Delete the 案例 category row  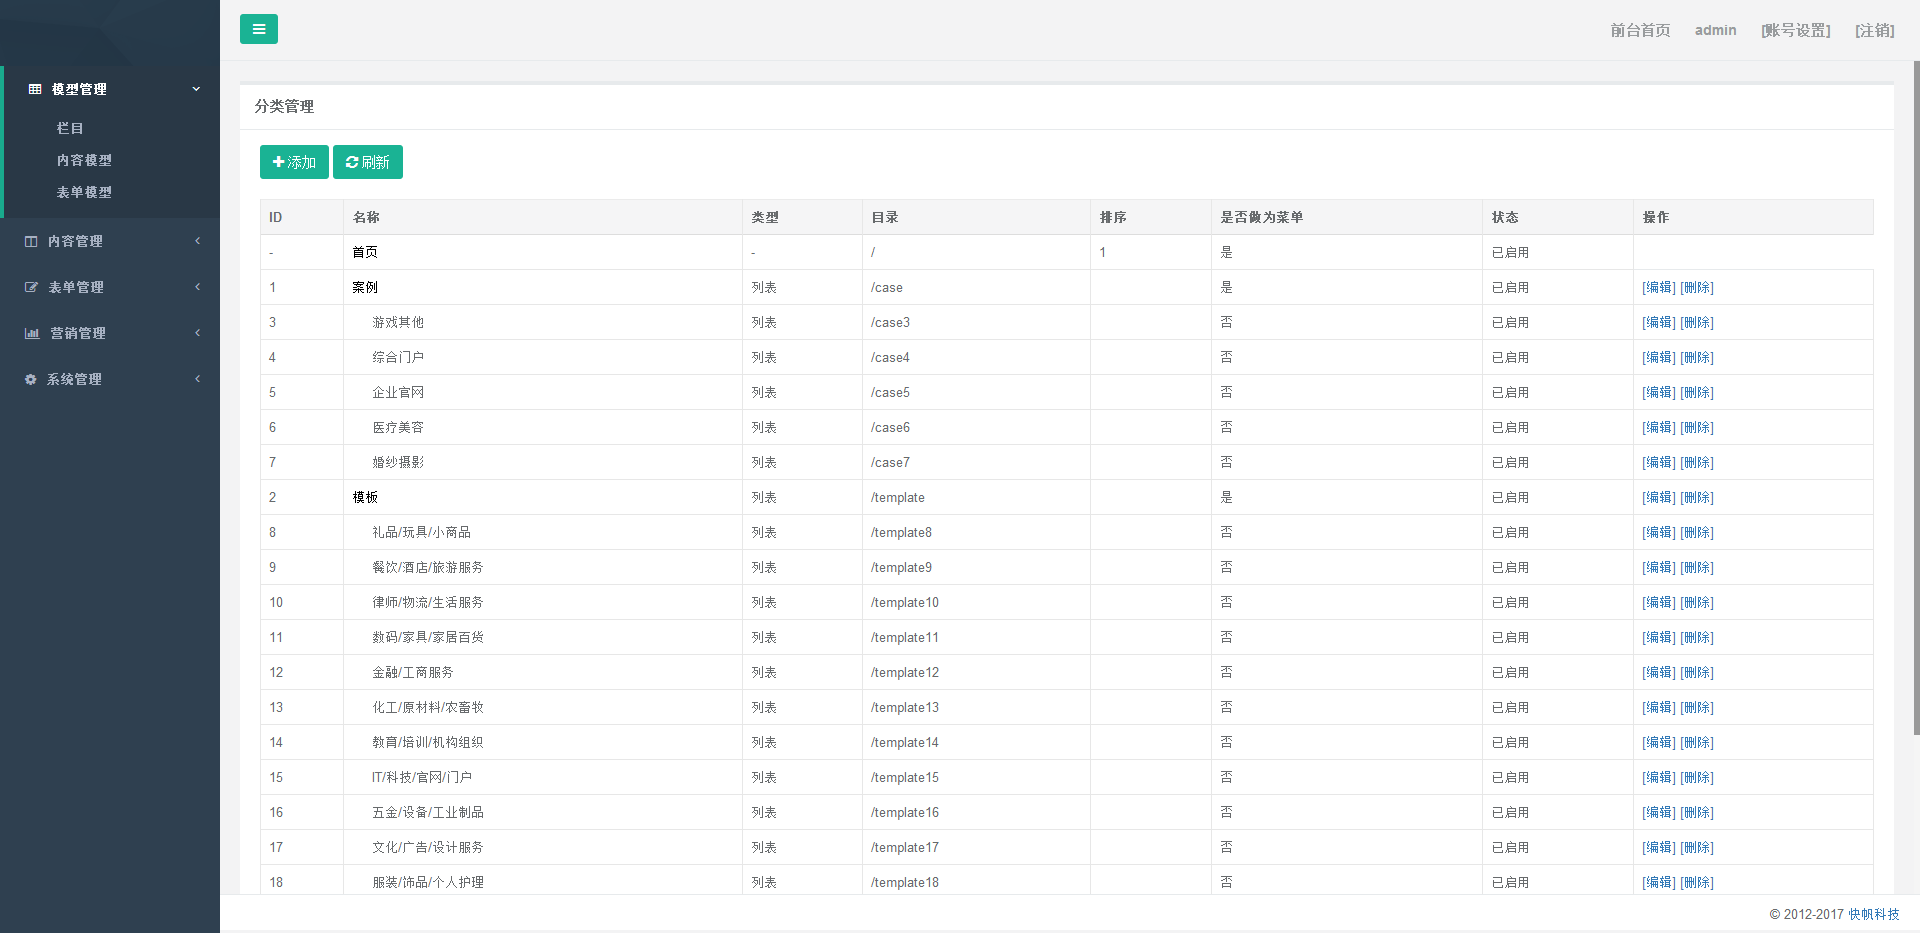[1697, 287]
